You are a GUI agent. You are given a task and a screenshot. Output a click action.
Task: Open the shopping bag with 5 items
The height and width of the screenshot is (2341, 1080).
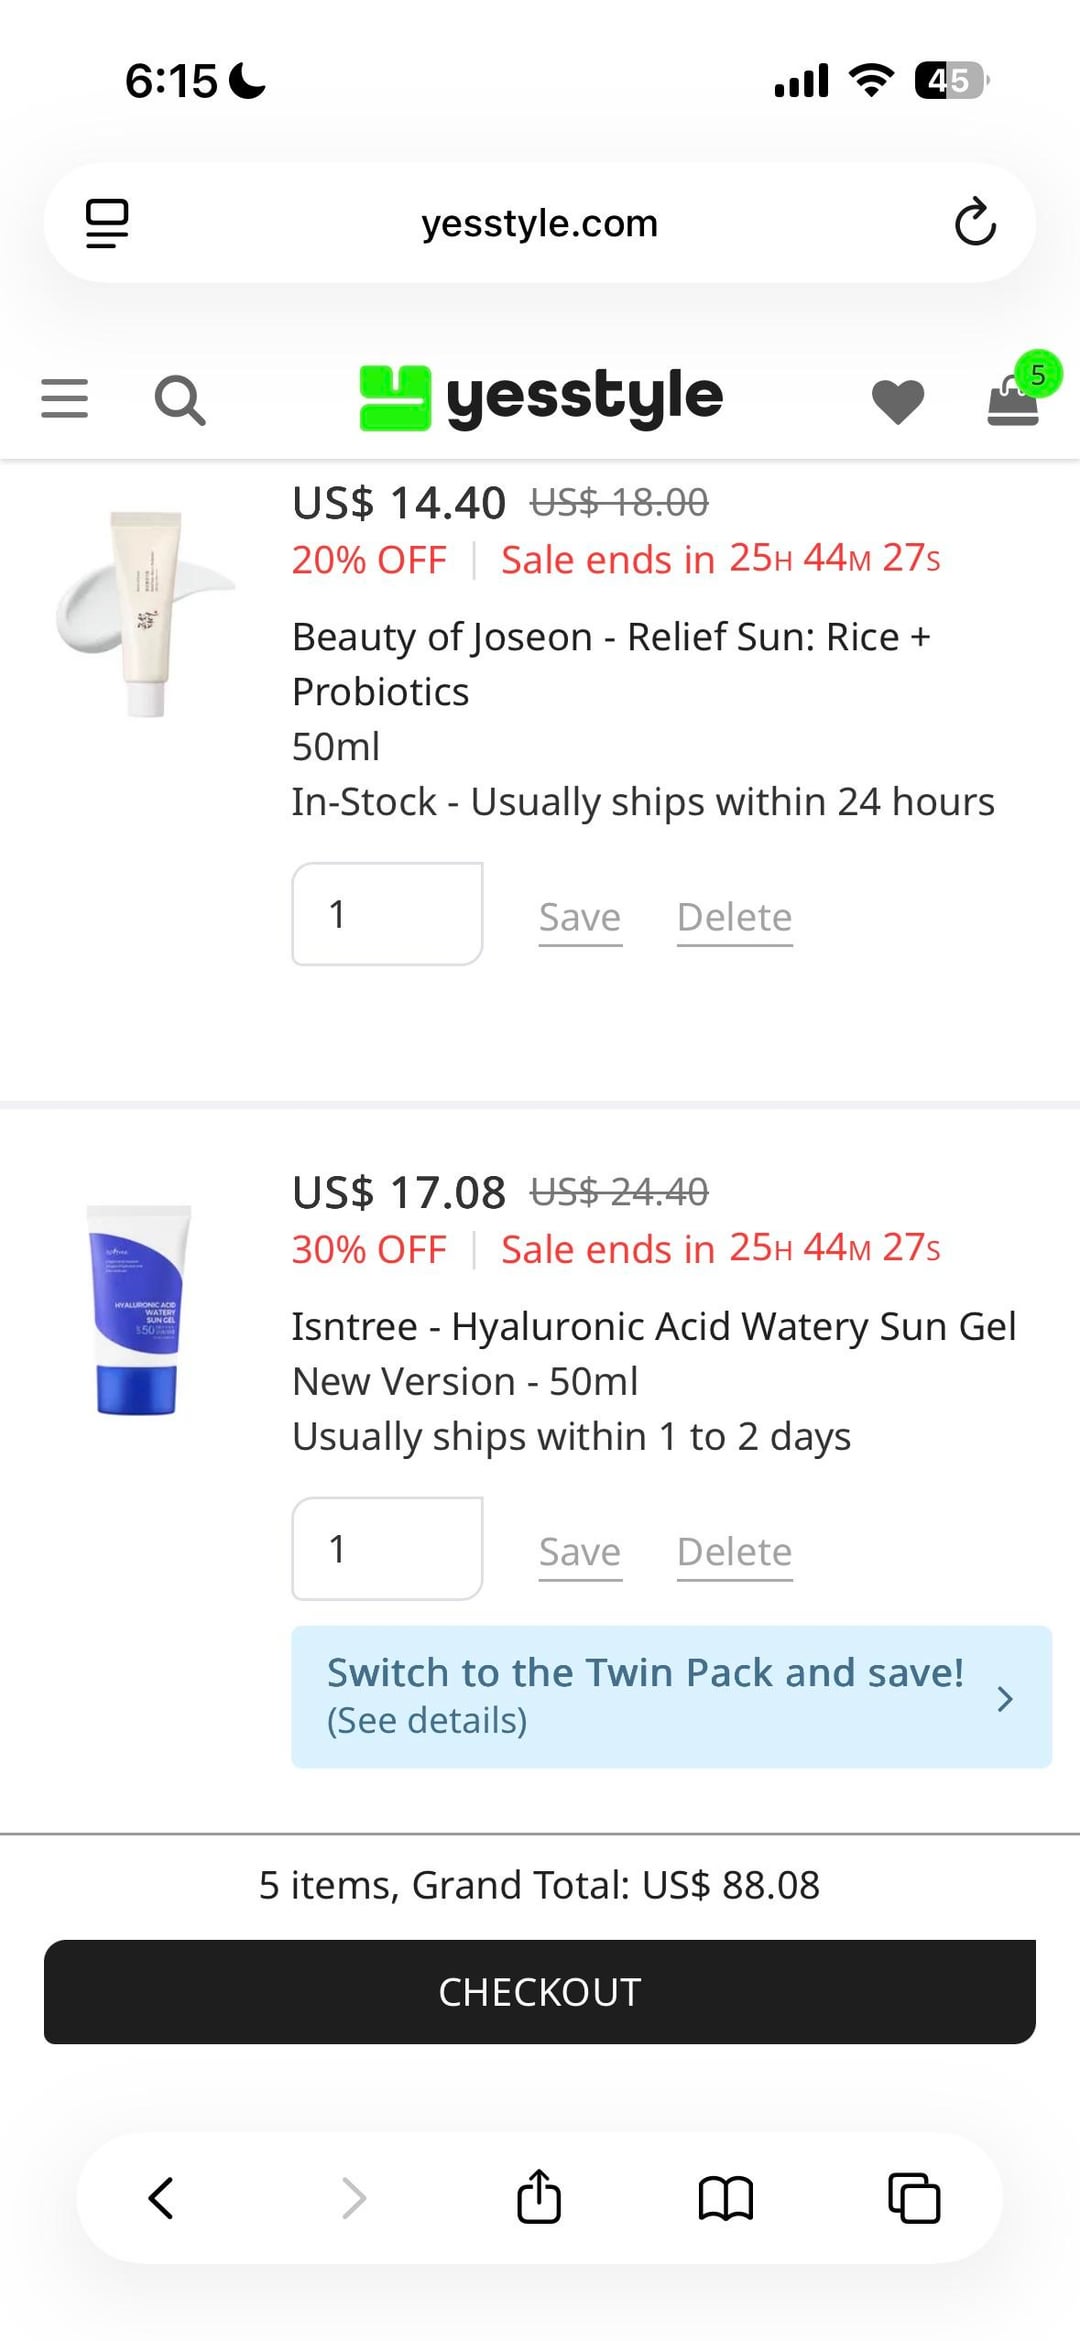tap(1015, 399)
